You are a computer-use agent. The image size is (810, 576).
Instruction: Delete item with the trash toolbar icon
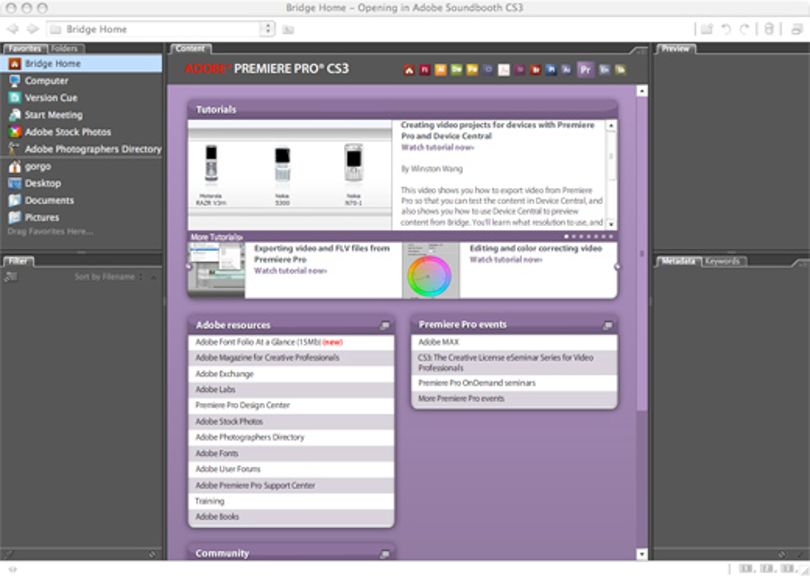769,29
